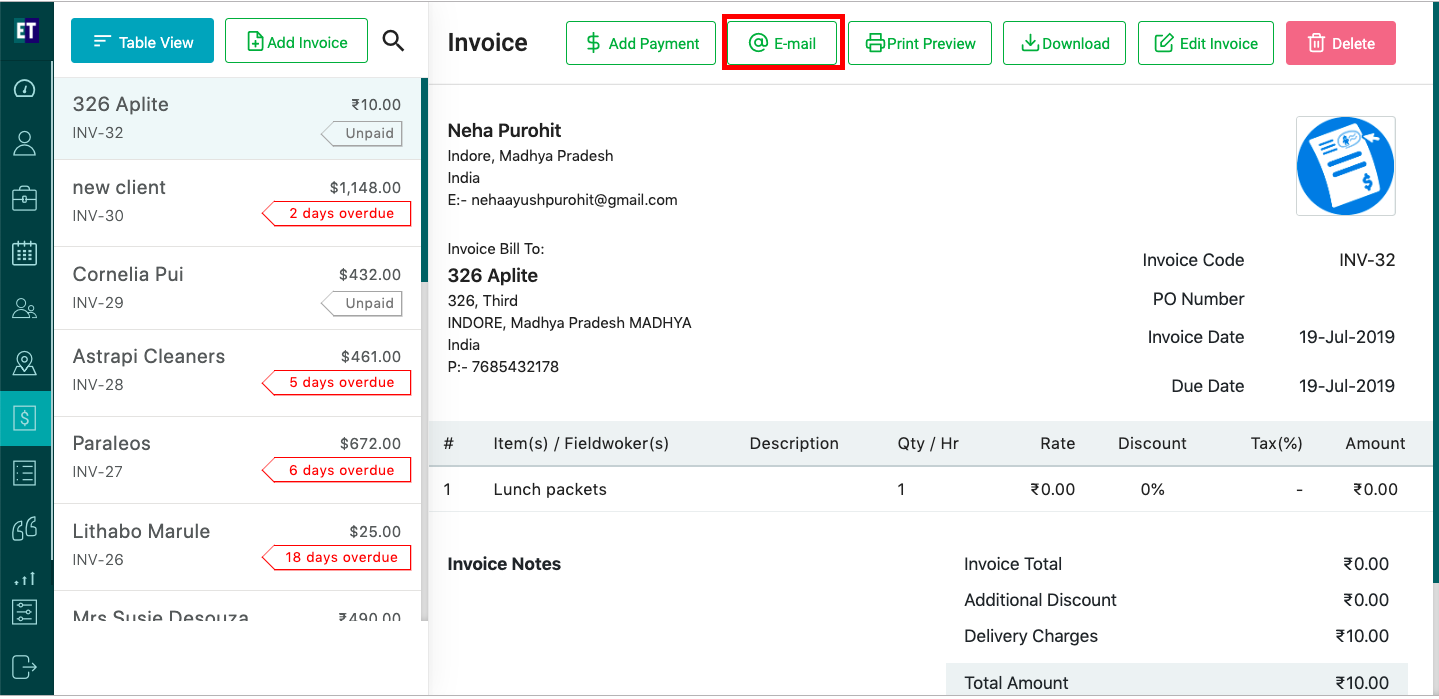Screen dimensions: 1439x699
Task: Send the invoice via E-mail button
Action: click(783, 43)
